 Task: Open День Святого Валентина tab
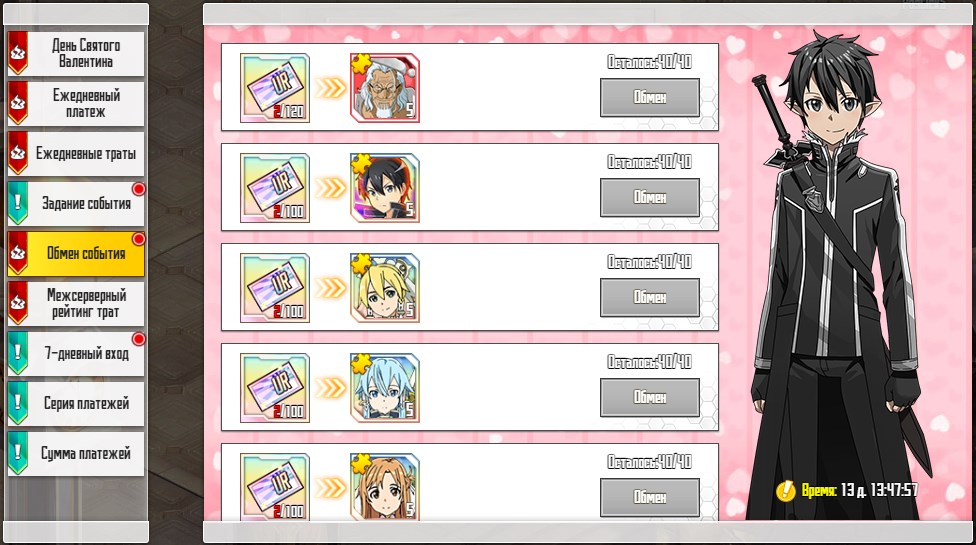point(76,54)
